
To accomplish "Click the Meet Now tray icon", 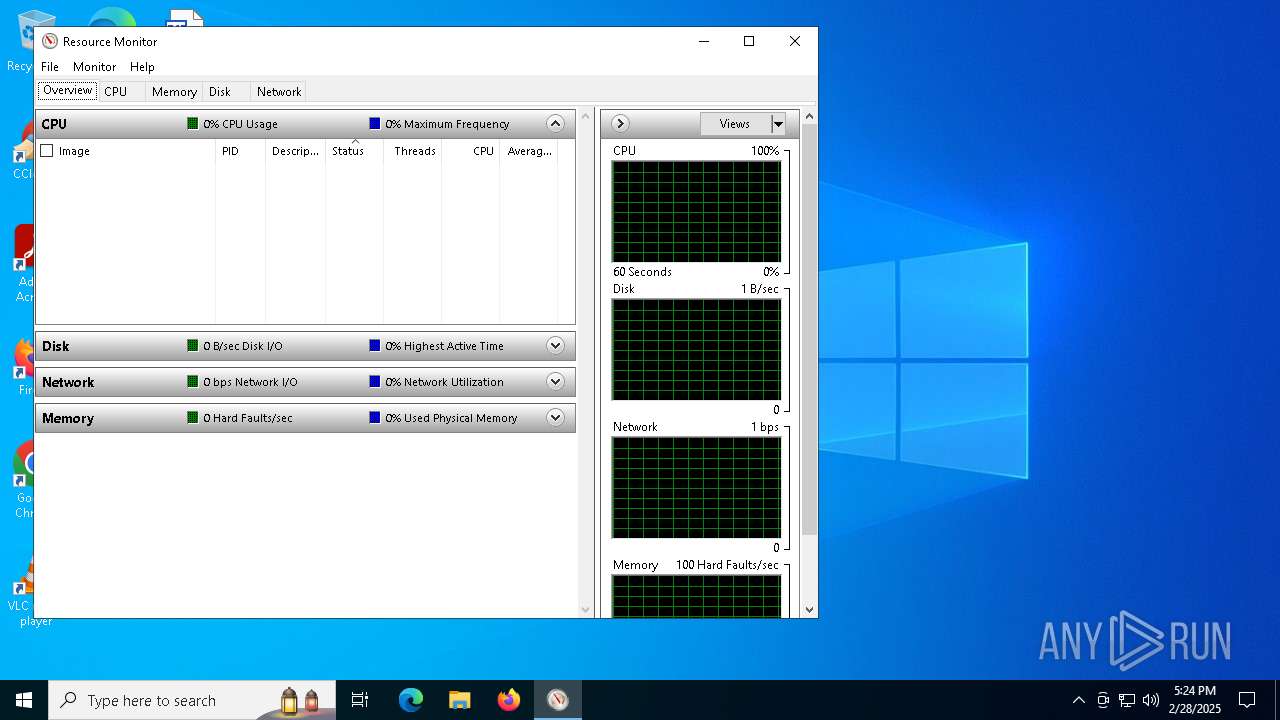I will [1103, 700].
